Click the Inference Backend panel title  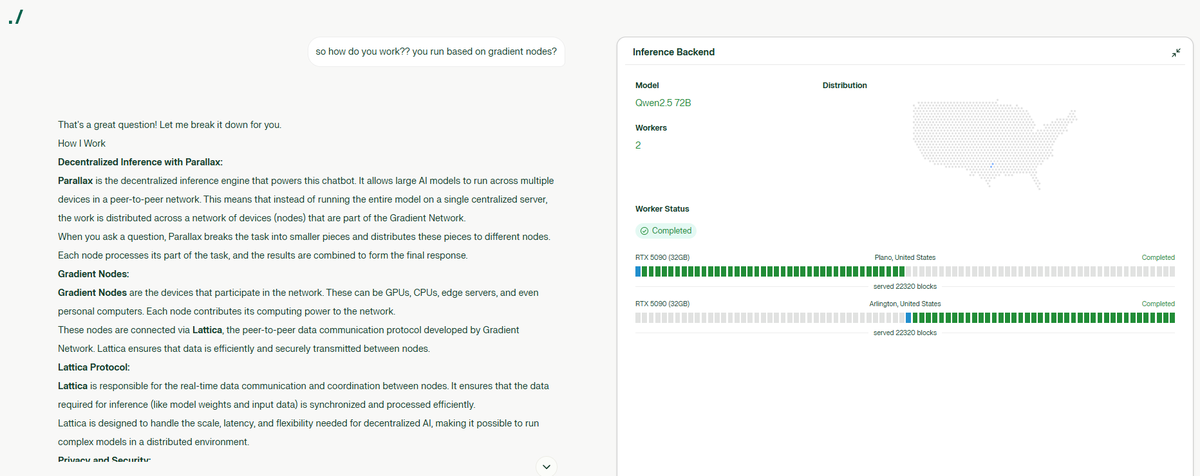pyautogui.click(x=674, y=52)
